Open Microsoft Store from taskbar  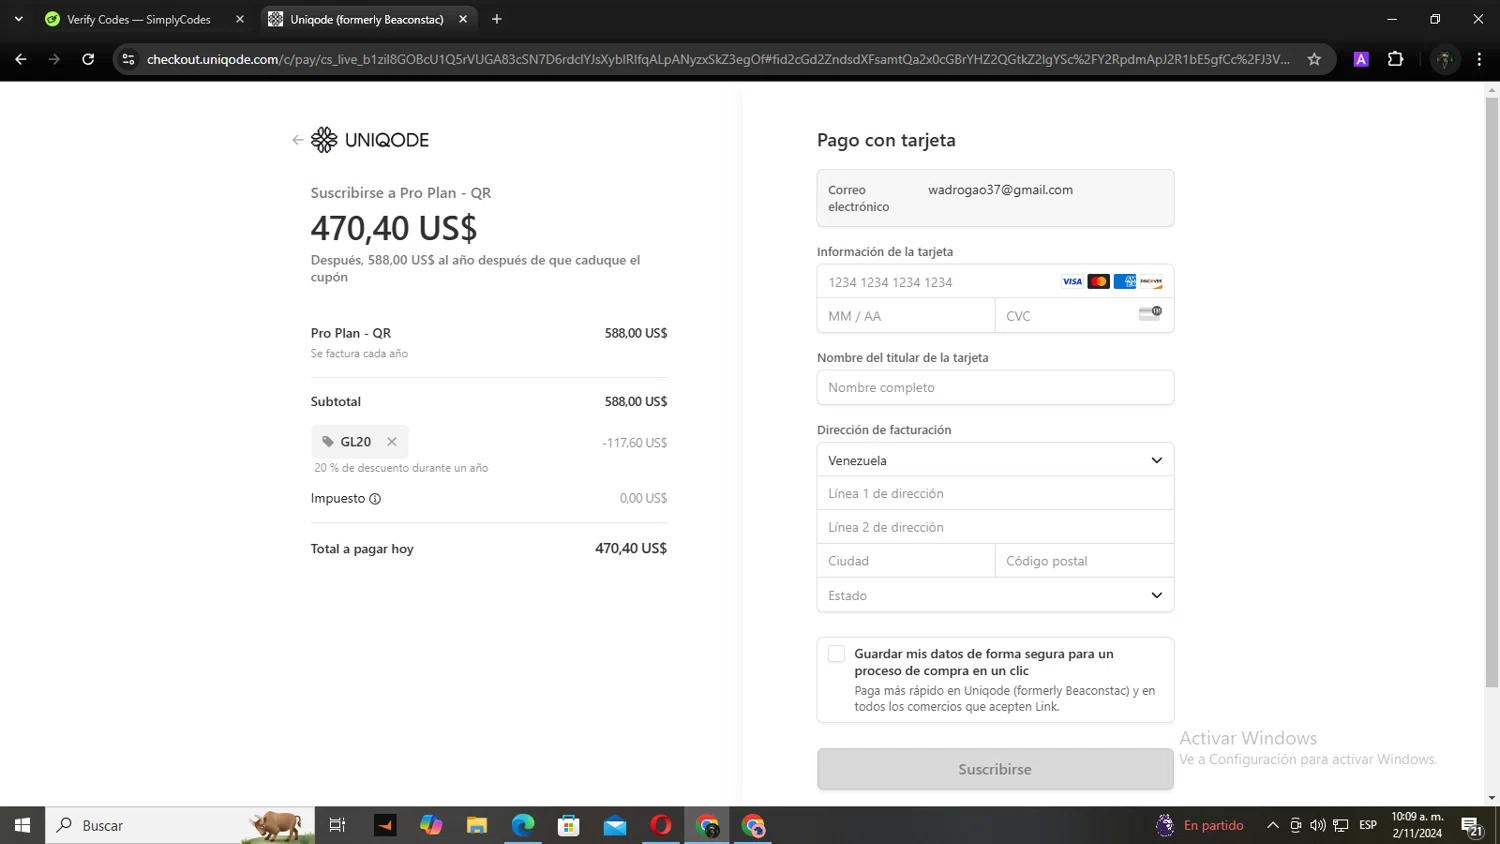pos(569,826)
